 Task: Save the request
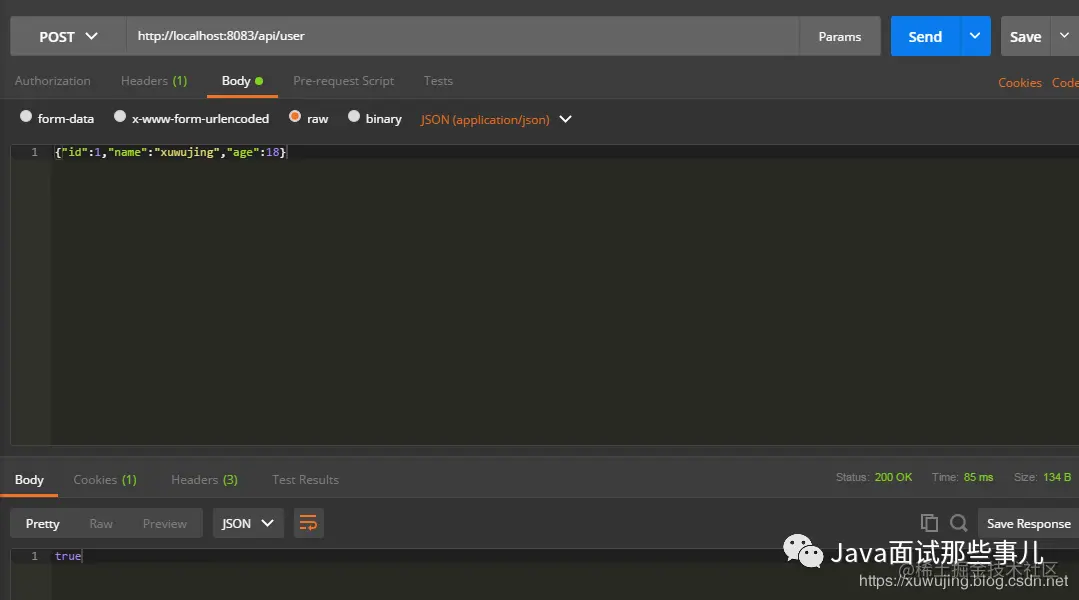point(1025,36)
